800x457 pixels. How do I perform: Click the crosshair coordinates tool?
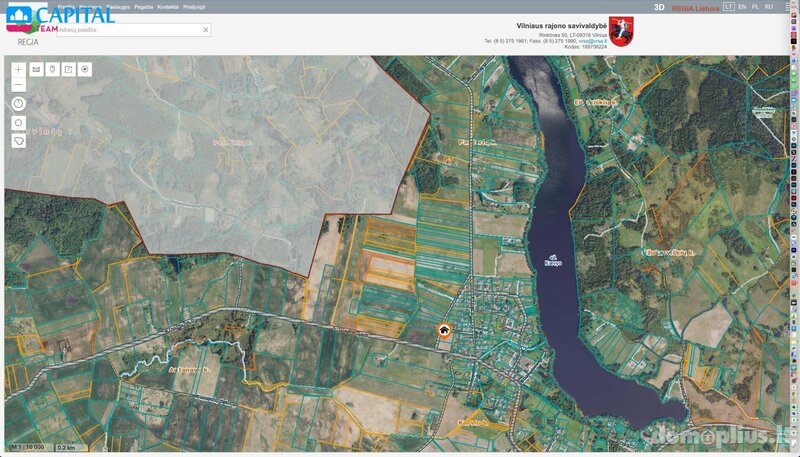(18, 123)
